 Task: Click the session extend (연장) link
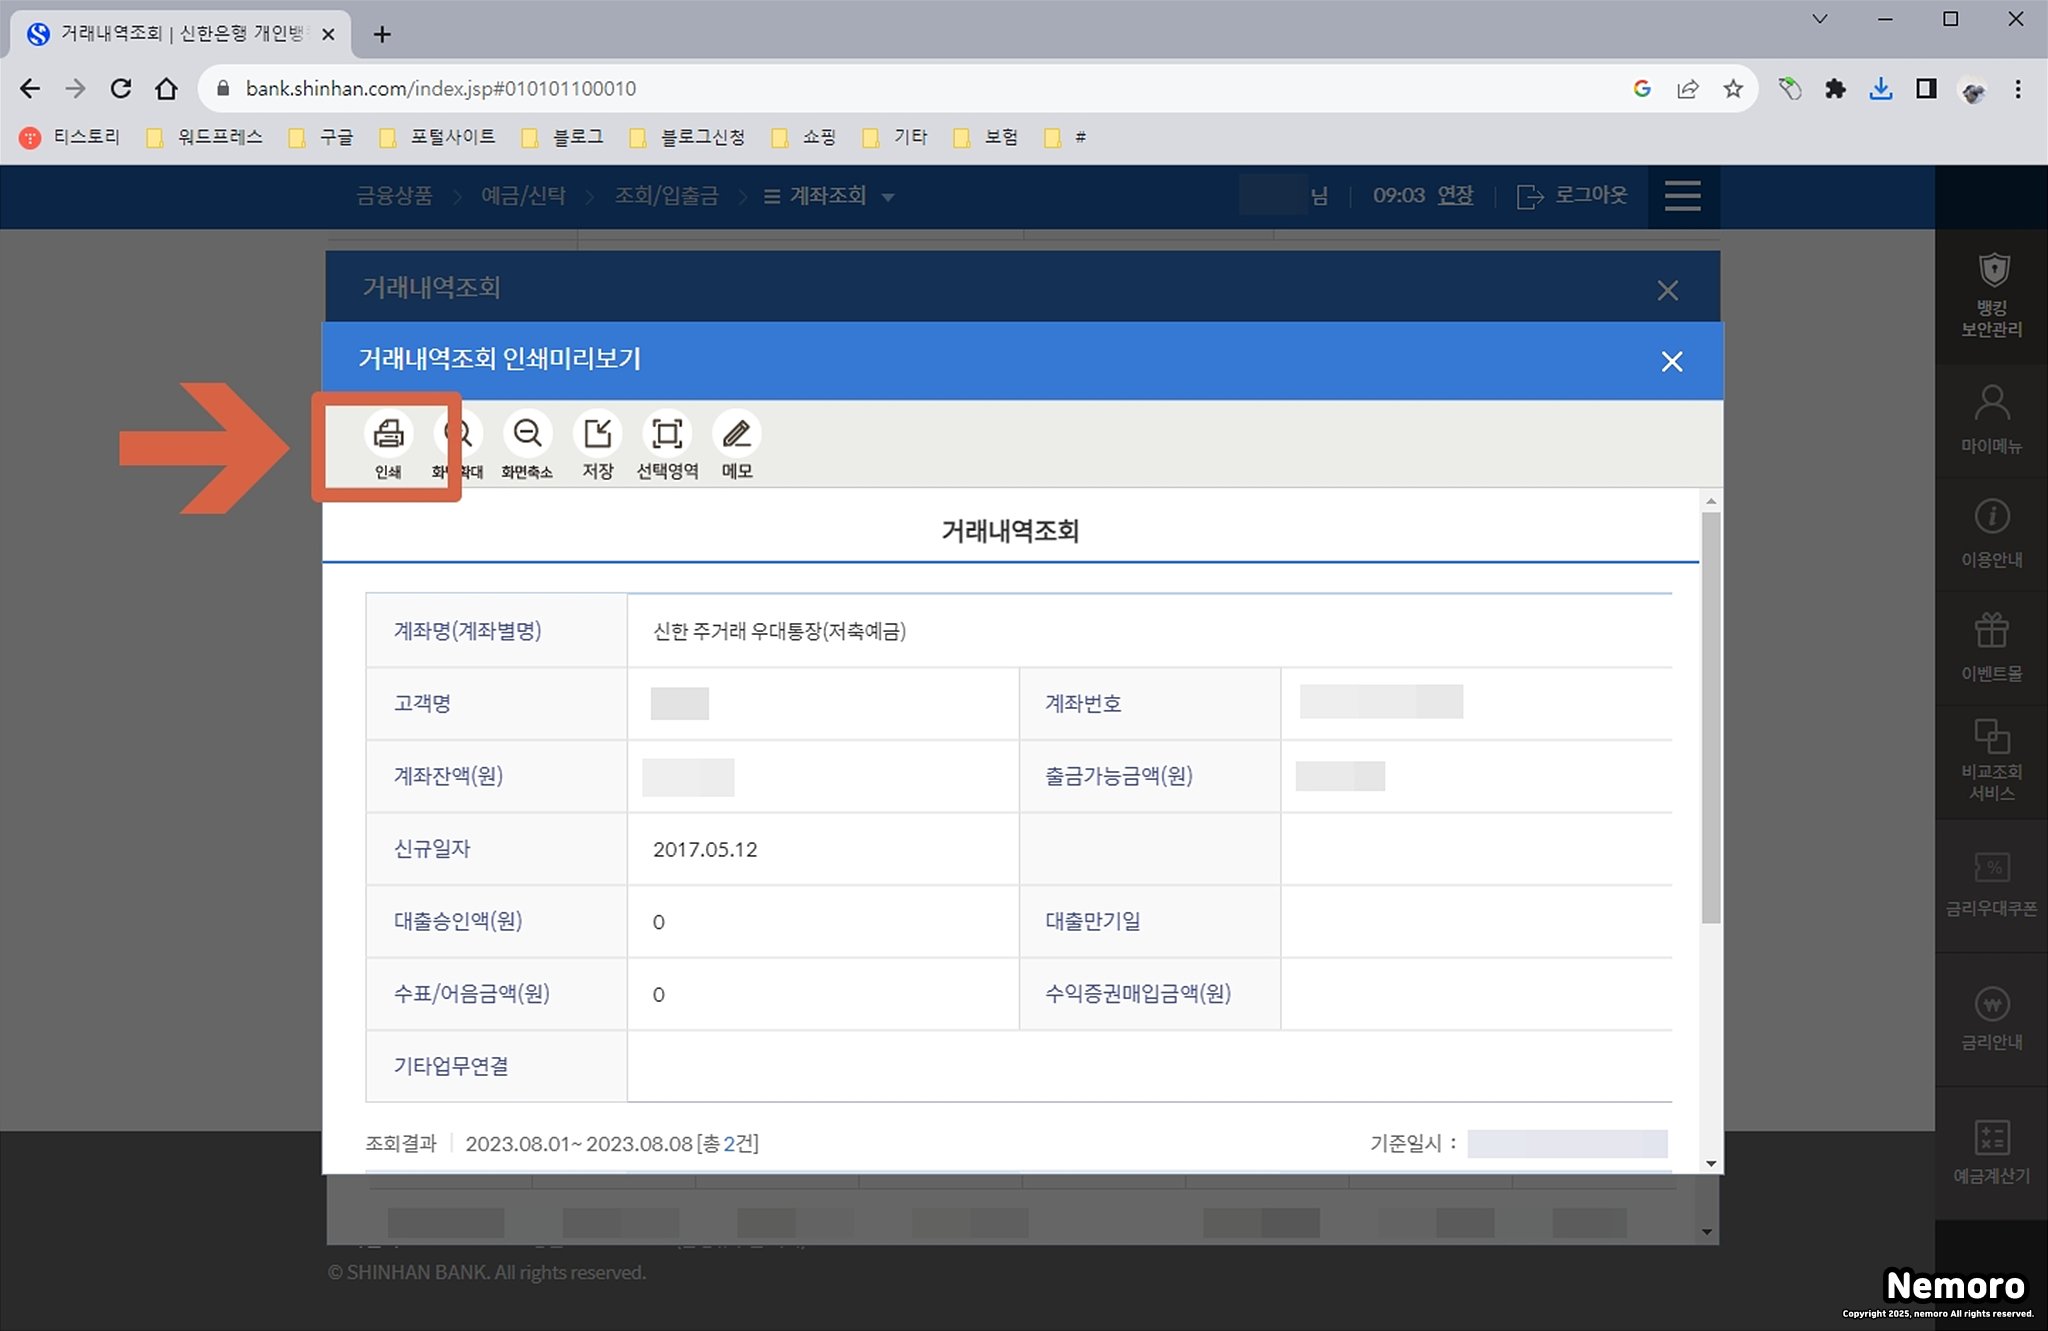click(x=1455, y=196)
